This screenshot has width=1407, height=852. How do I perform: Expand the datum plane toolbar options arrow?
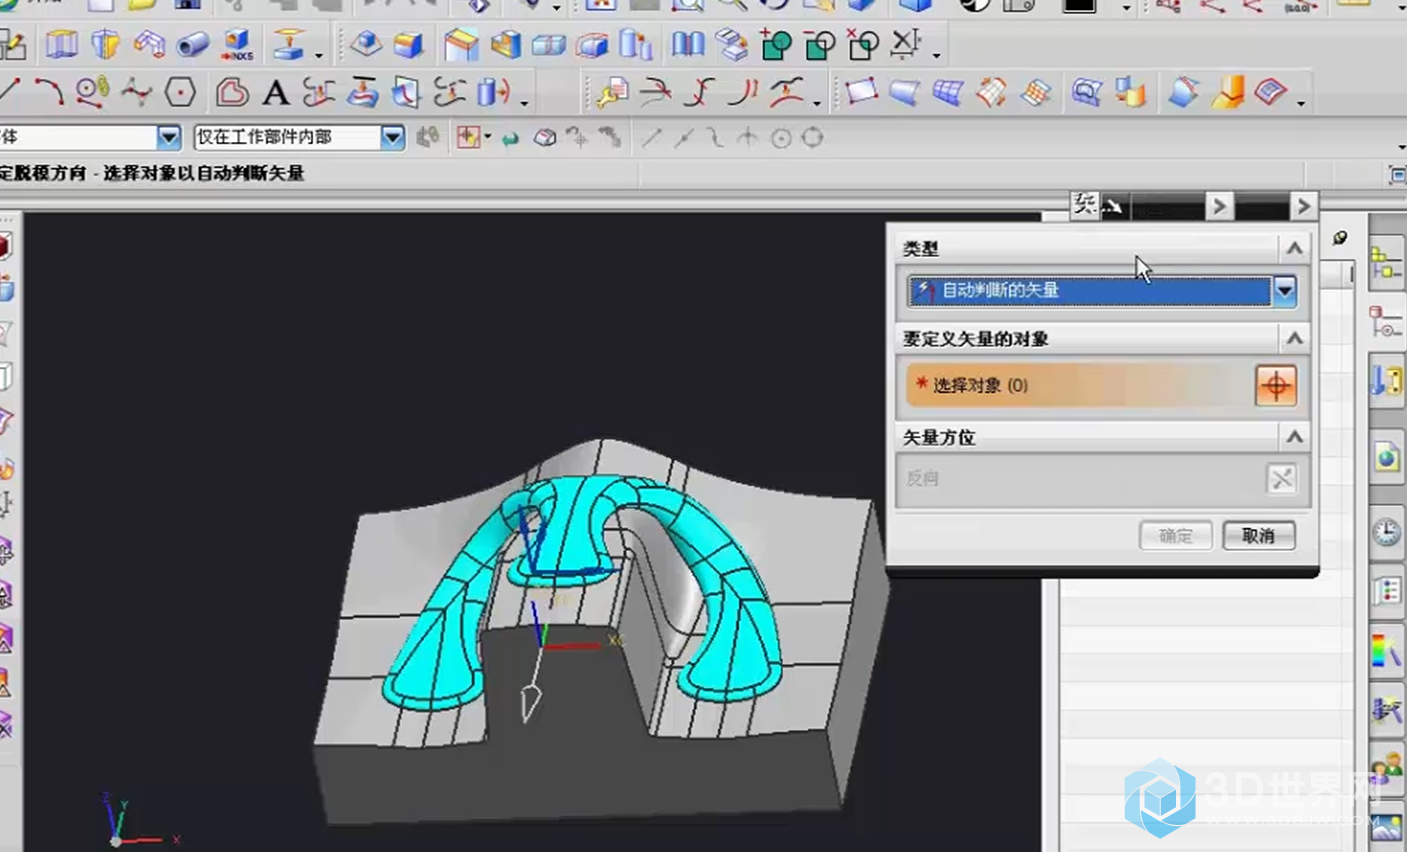point(319,55)
